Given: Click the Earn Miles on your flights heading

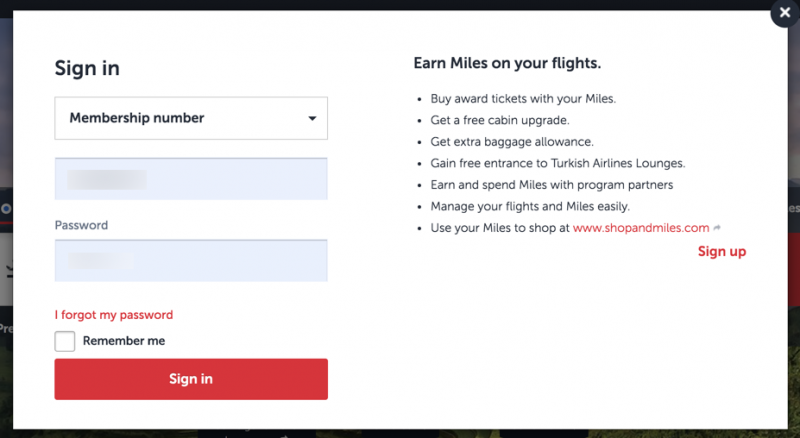Looking at the screenshot, I should click(x=507, y=63).
